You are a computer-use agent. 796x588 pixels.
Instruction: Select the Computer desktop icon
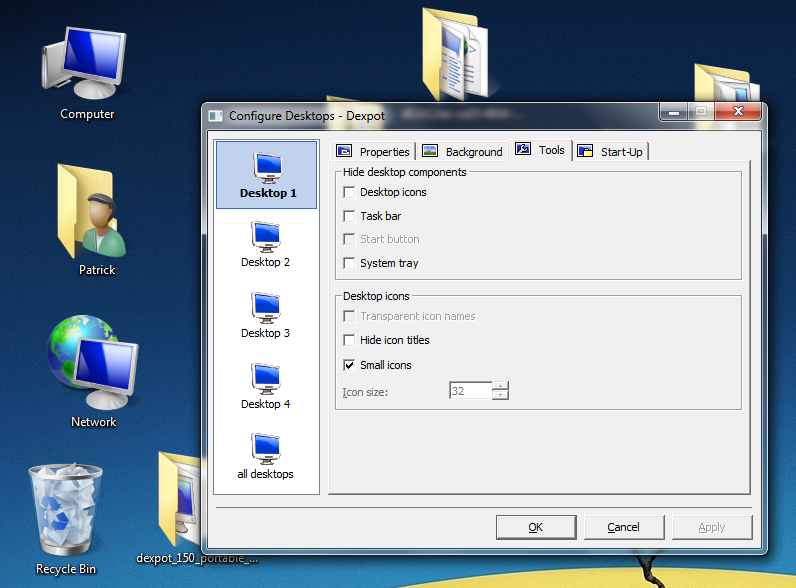pos(84,62)
